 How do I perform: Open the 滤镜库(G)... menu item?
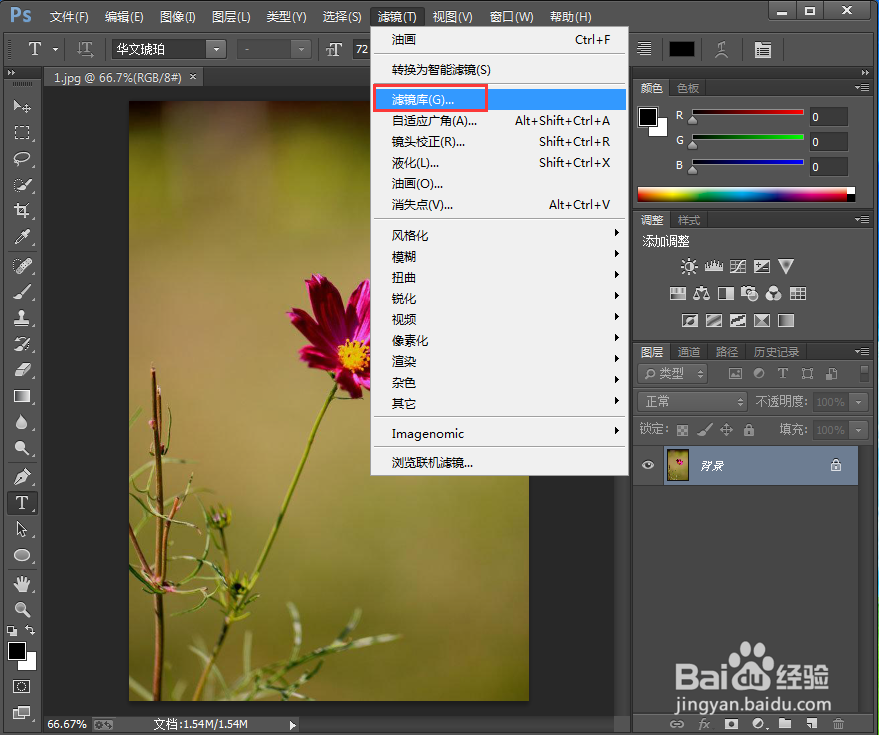click(499, 100)
